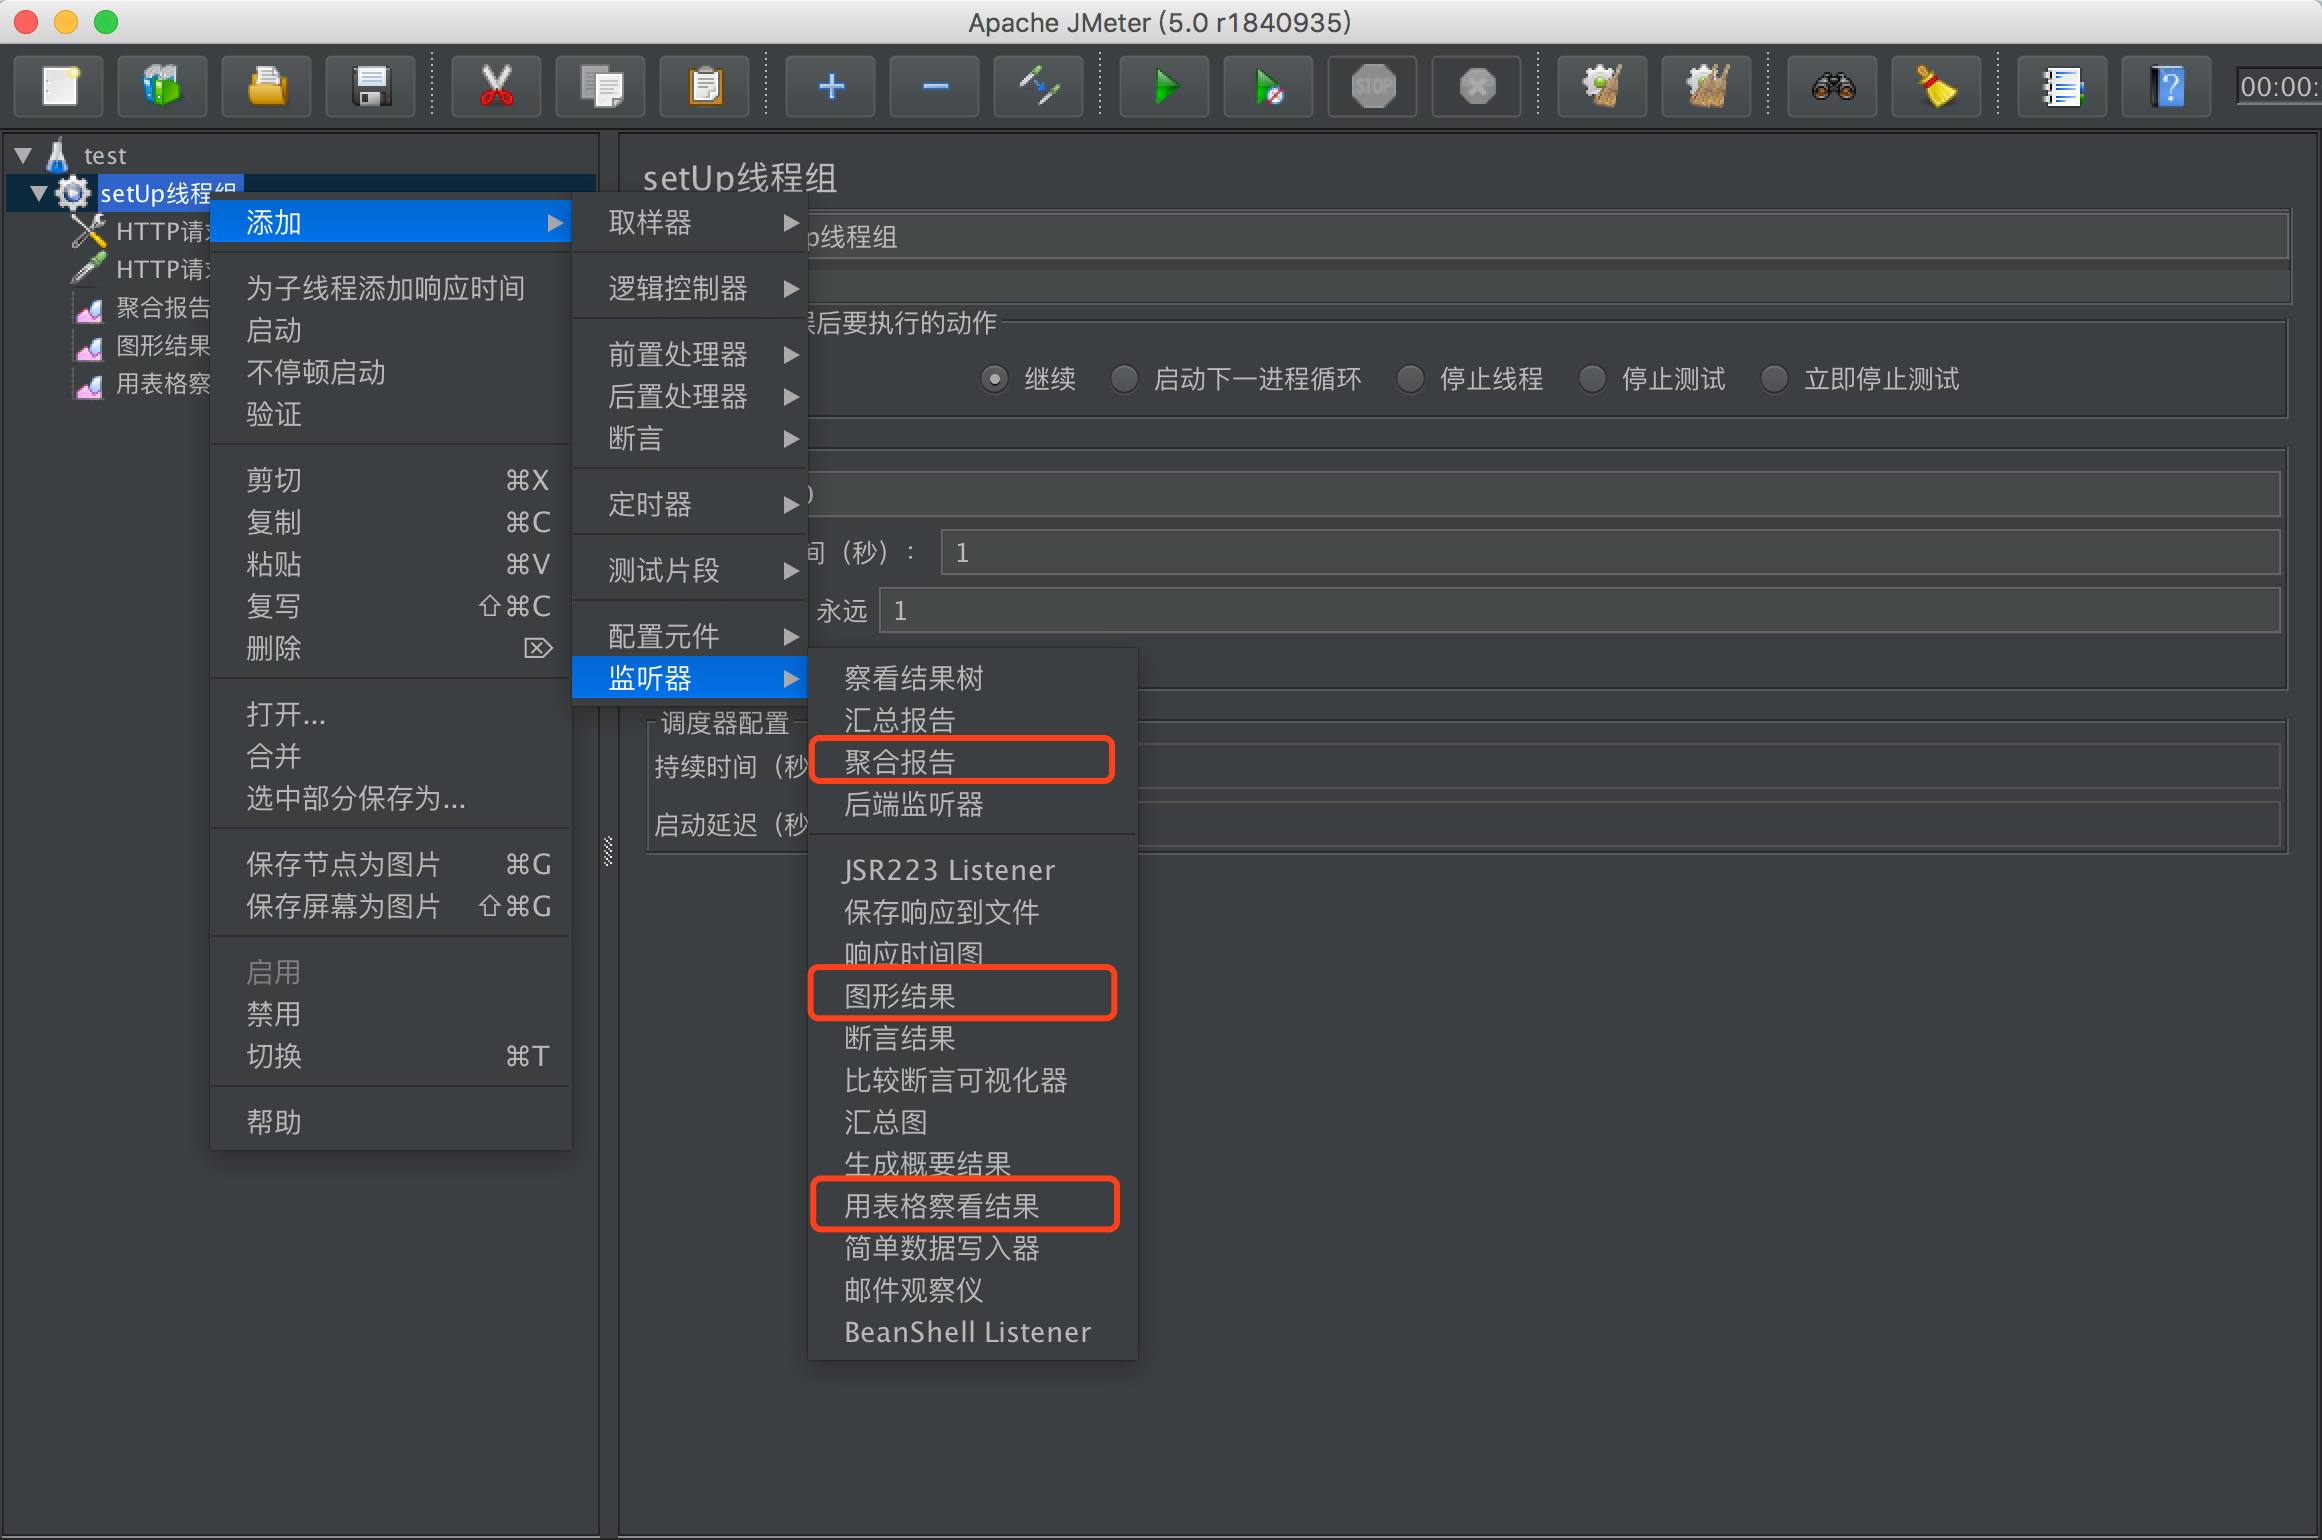Click the Search binoculars icon
2322x1540 pixels.
tap(1833, 86)
